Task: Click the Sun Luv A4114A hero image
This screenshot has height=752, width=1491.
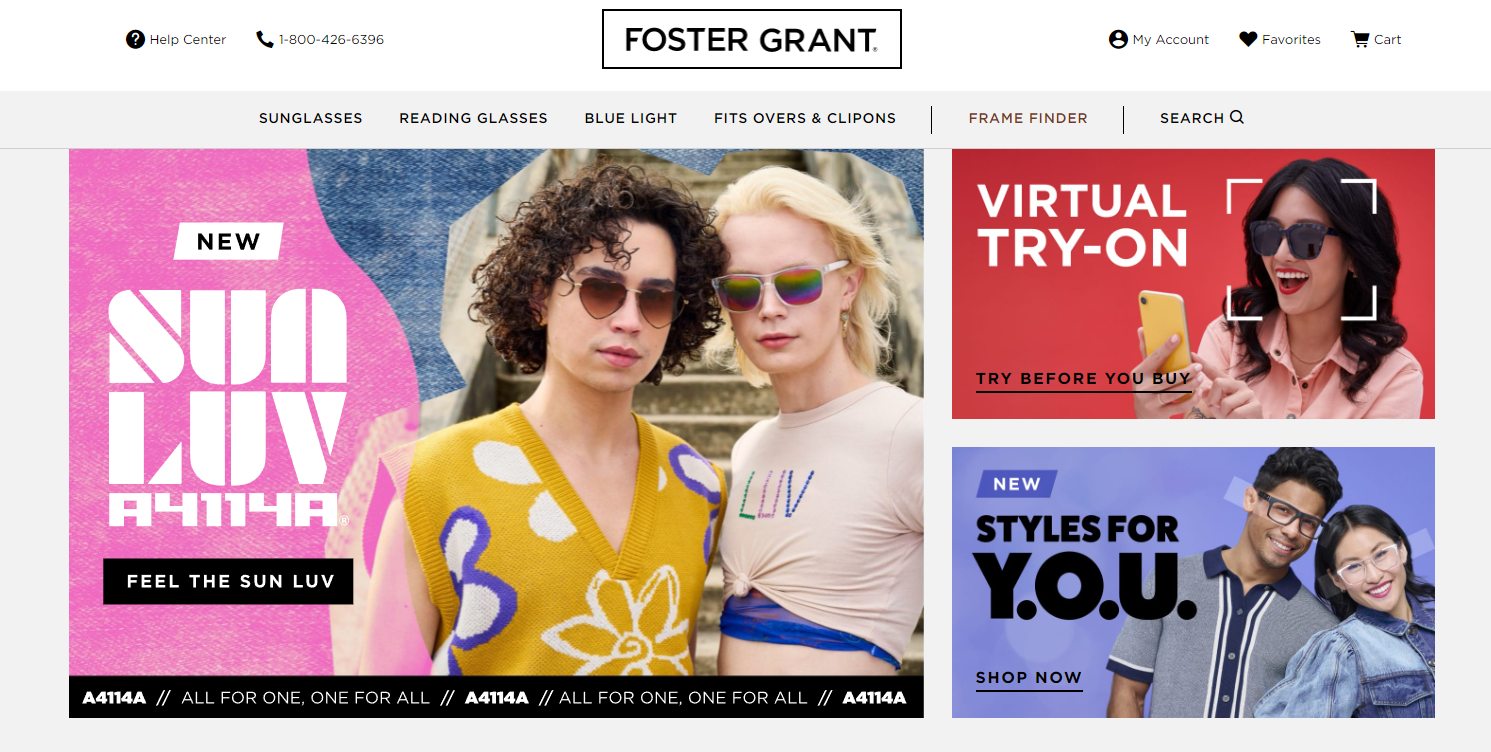Action: 496,433
